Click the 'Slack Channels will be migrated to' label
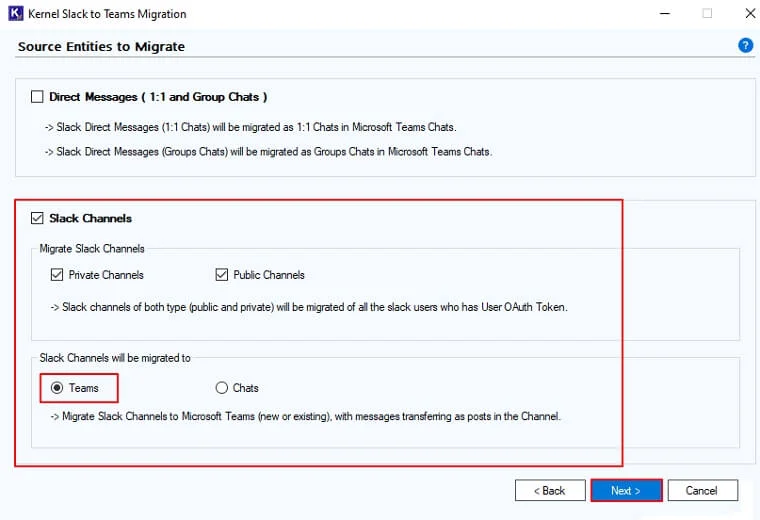The width and height of the screenshot is (760, 520). [x=115, y=358]
